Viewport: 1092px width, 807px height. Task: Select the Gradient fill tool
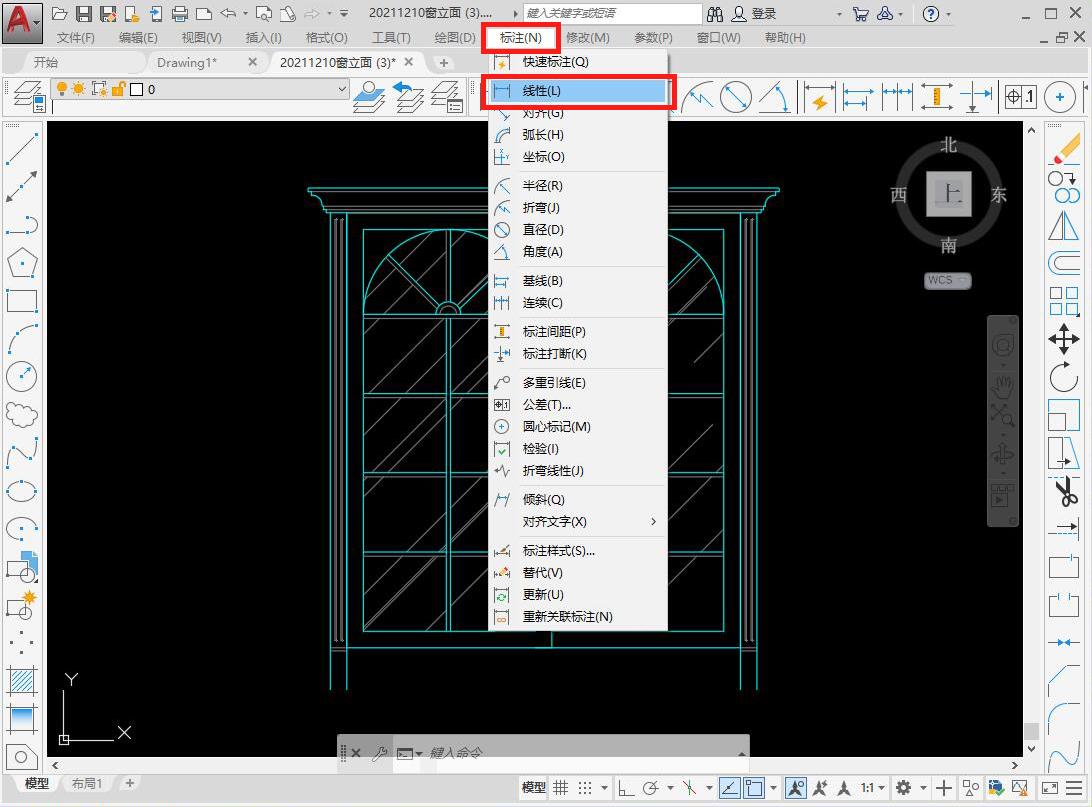click(22, 719)
